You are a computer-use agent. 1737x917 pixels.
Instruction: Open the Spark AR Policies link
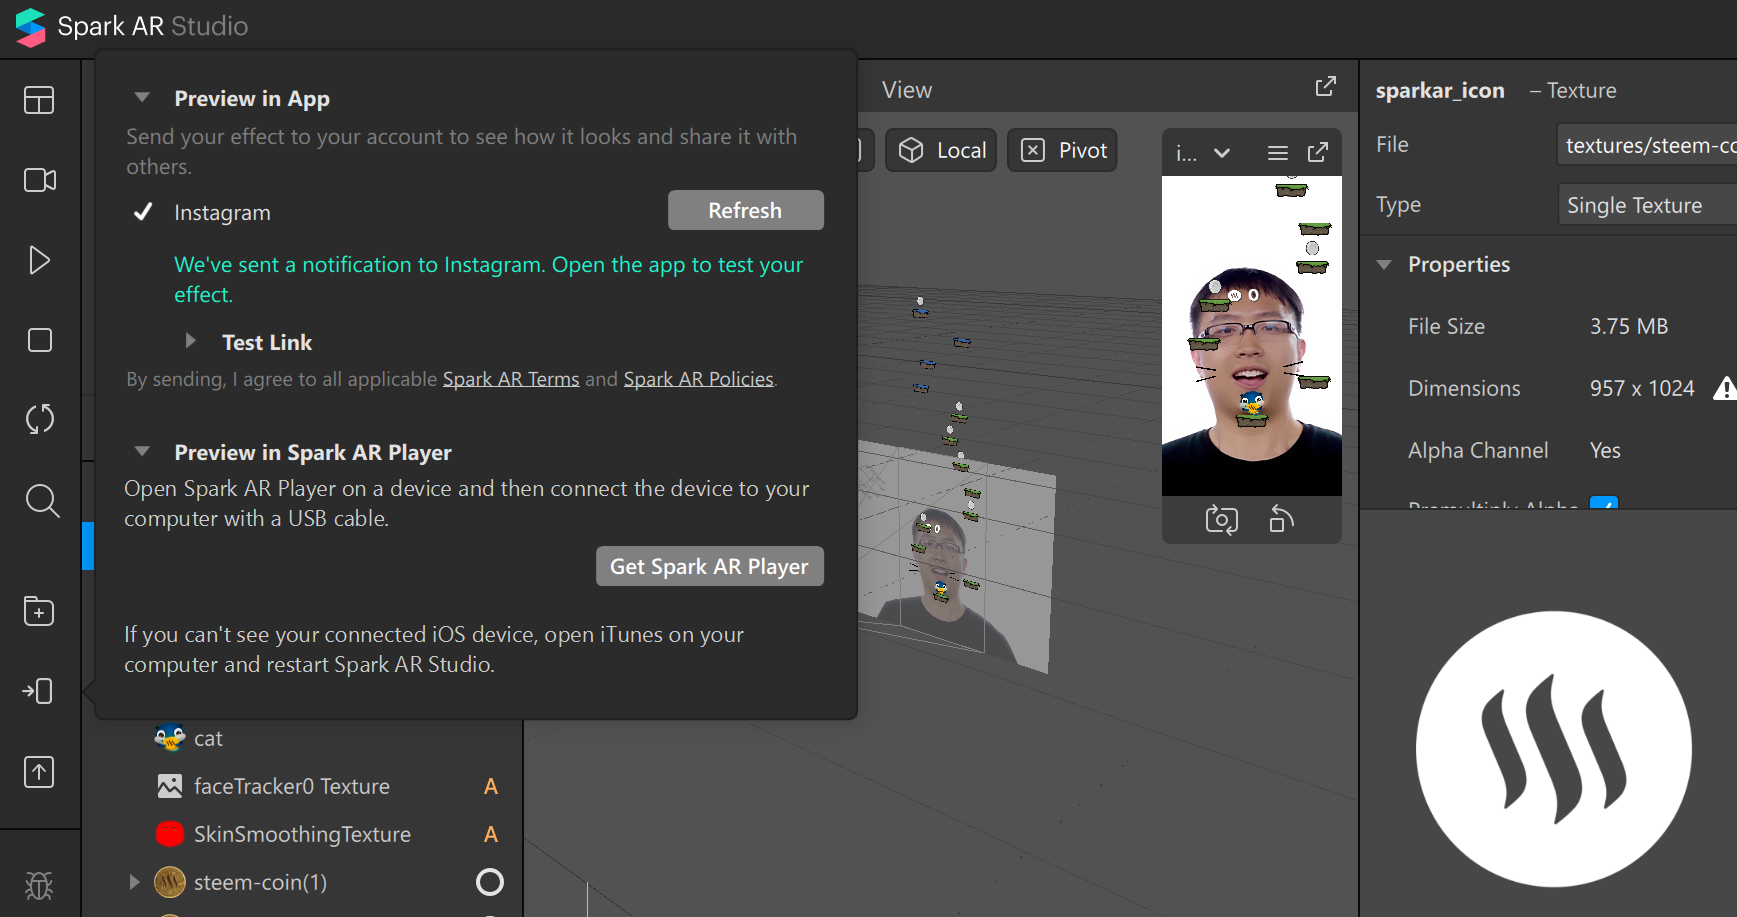click(x=698, y=379)
